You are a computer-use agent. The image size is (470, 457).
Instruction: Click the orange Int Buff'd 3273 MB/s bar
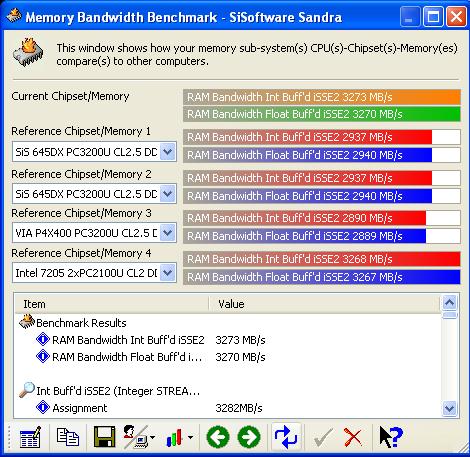pyautogui.click(x=322, y=97)
